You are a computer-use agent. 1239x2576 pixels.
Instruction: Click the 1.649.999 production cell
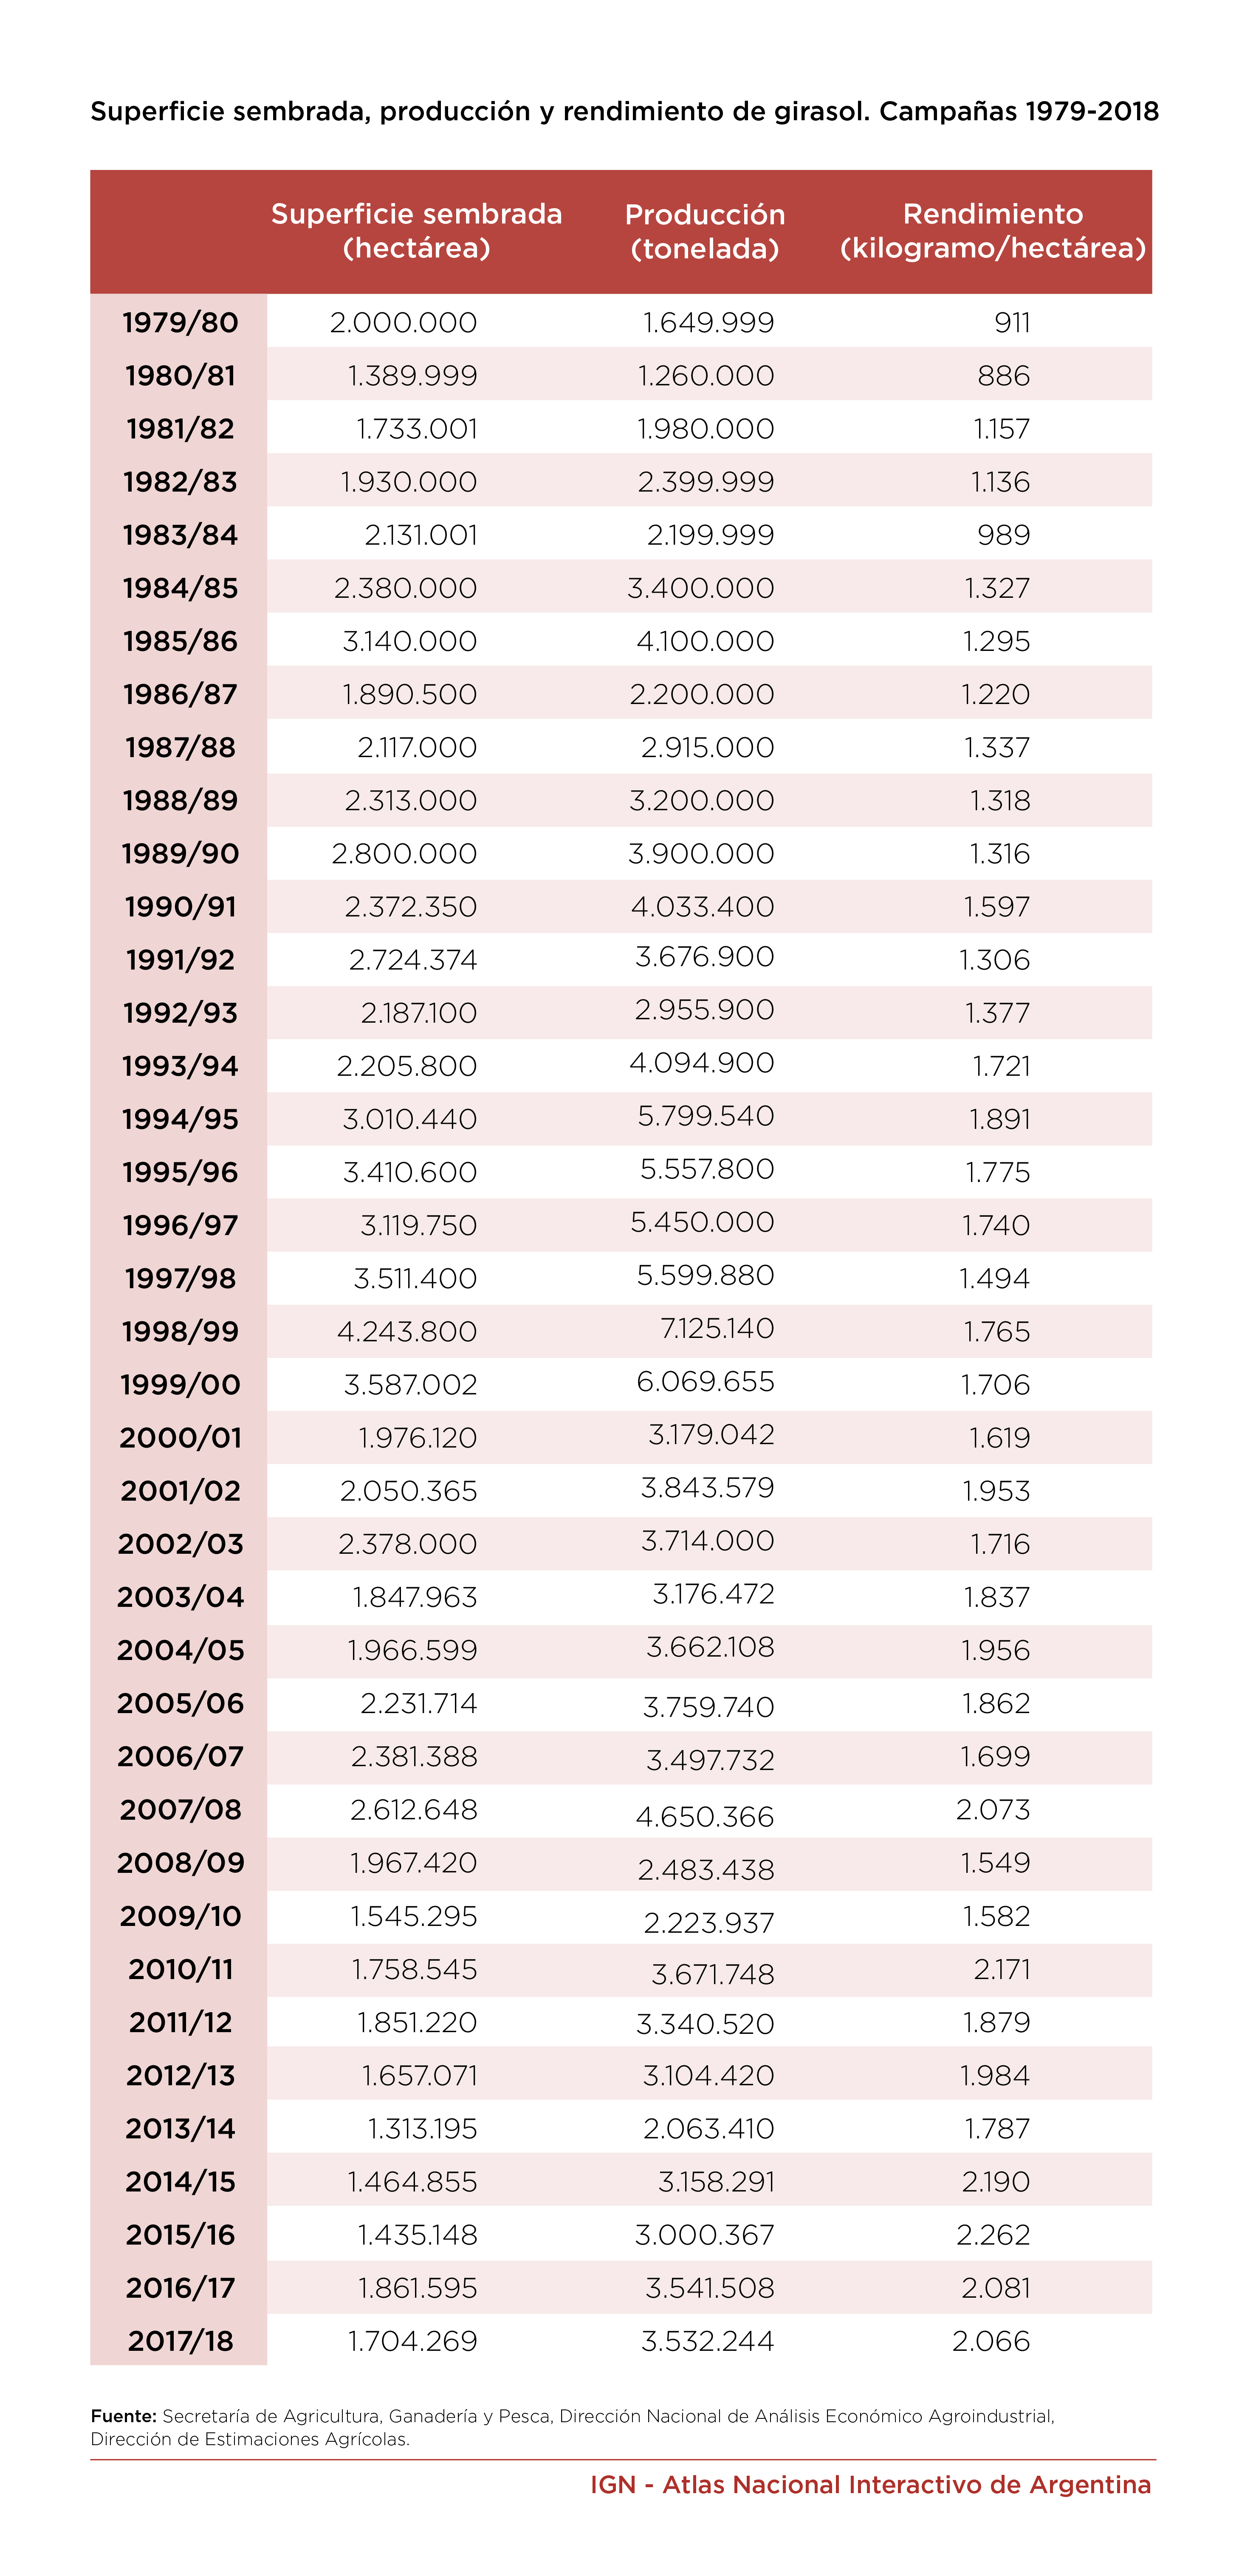click(x=708, y=323)
